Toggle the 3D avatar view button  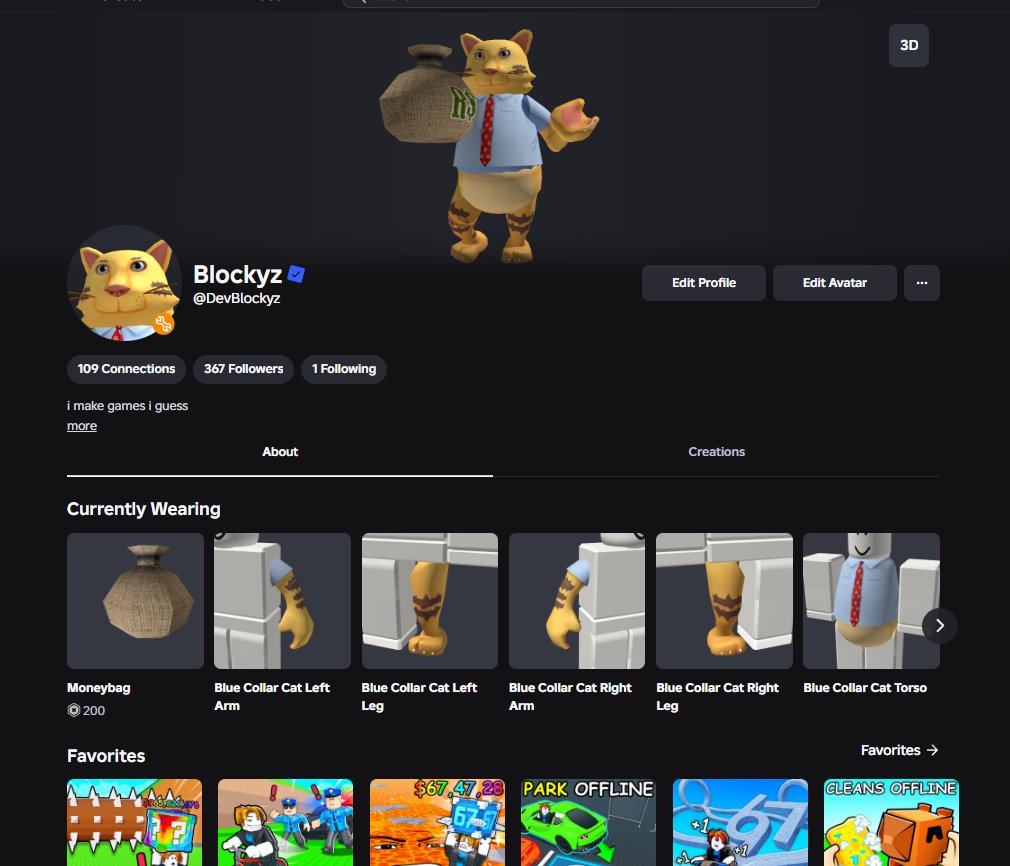click(908, 45)
